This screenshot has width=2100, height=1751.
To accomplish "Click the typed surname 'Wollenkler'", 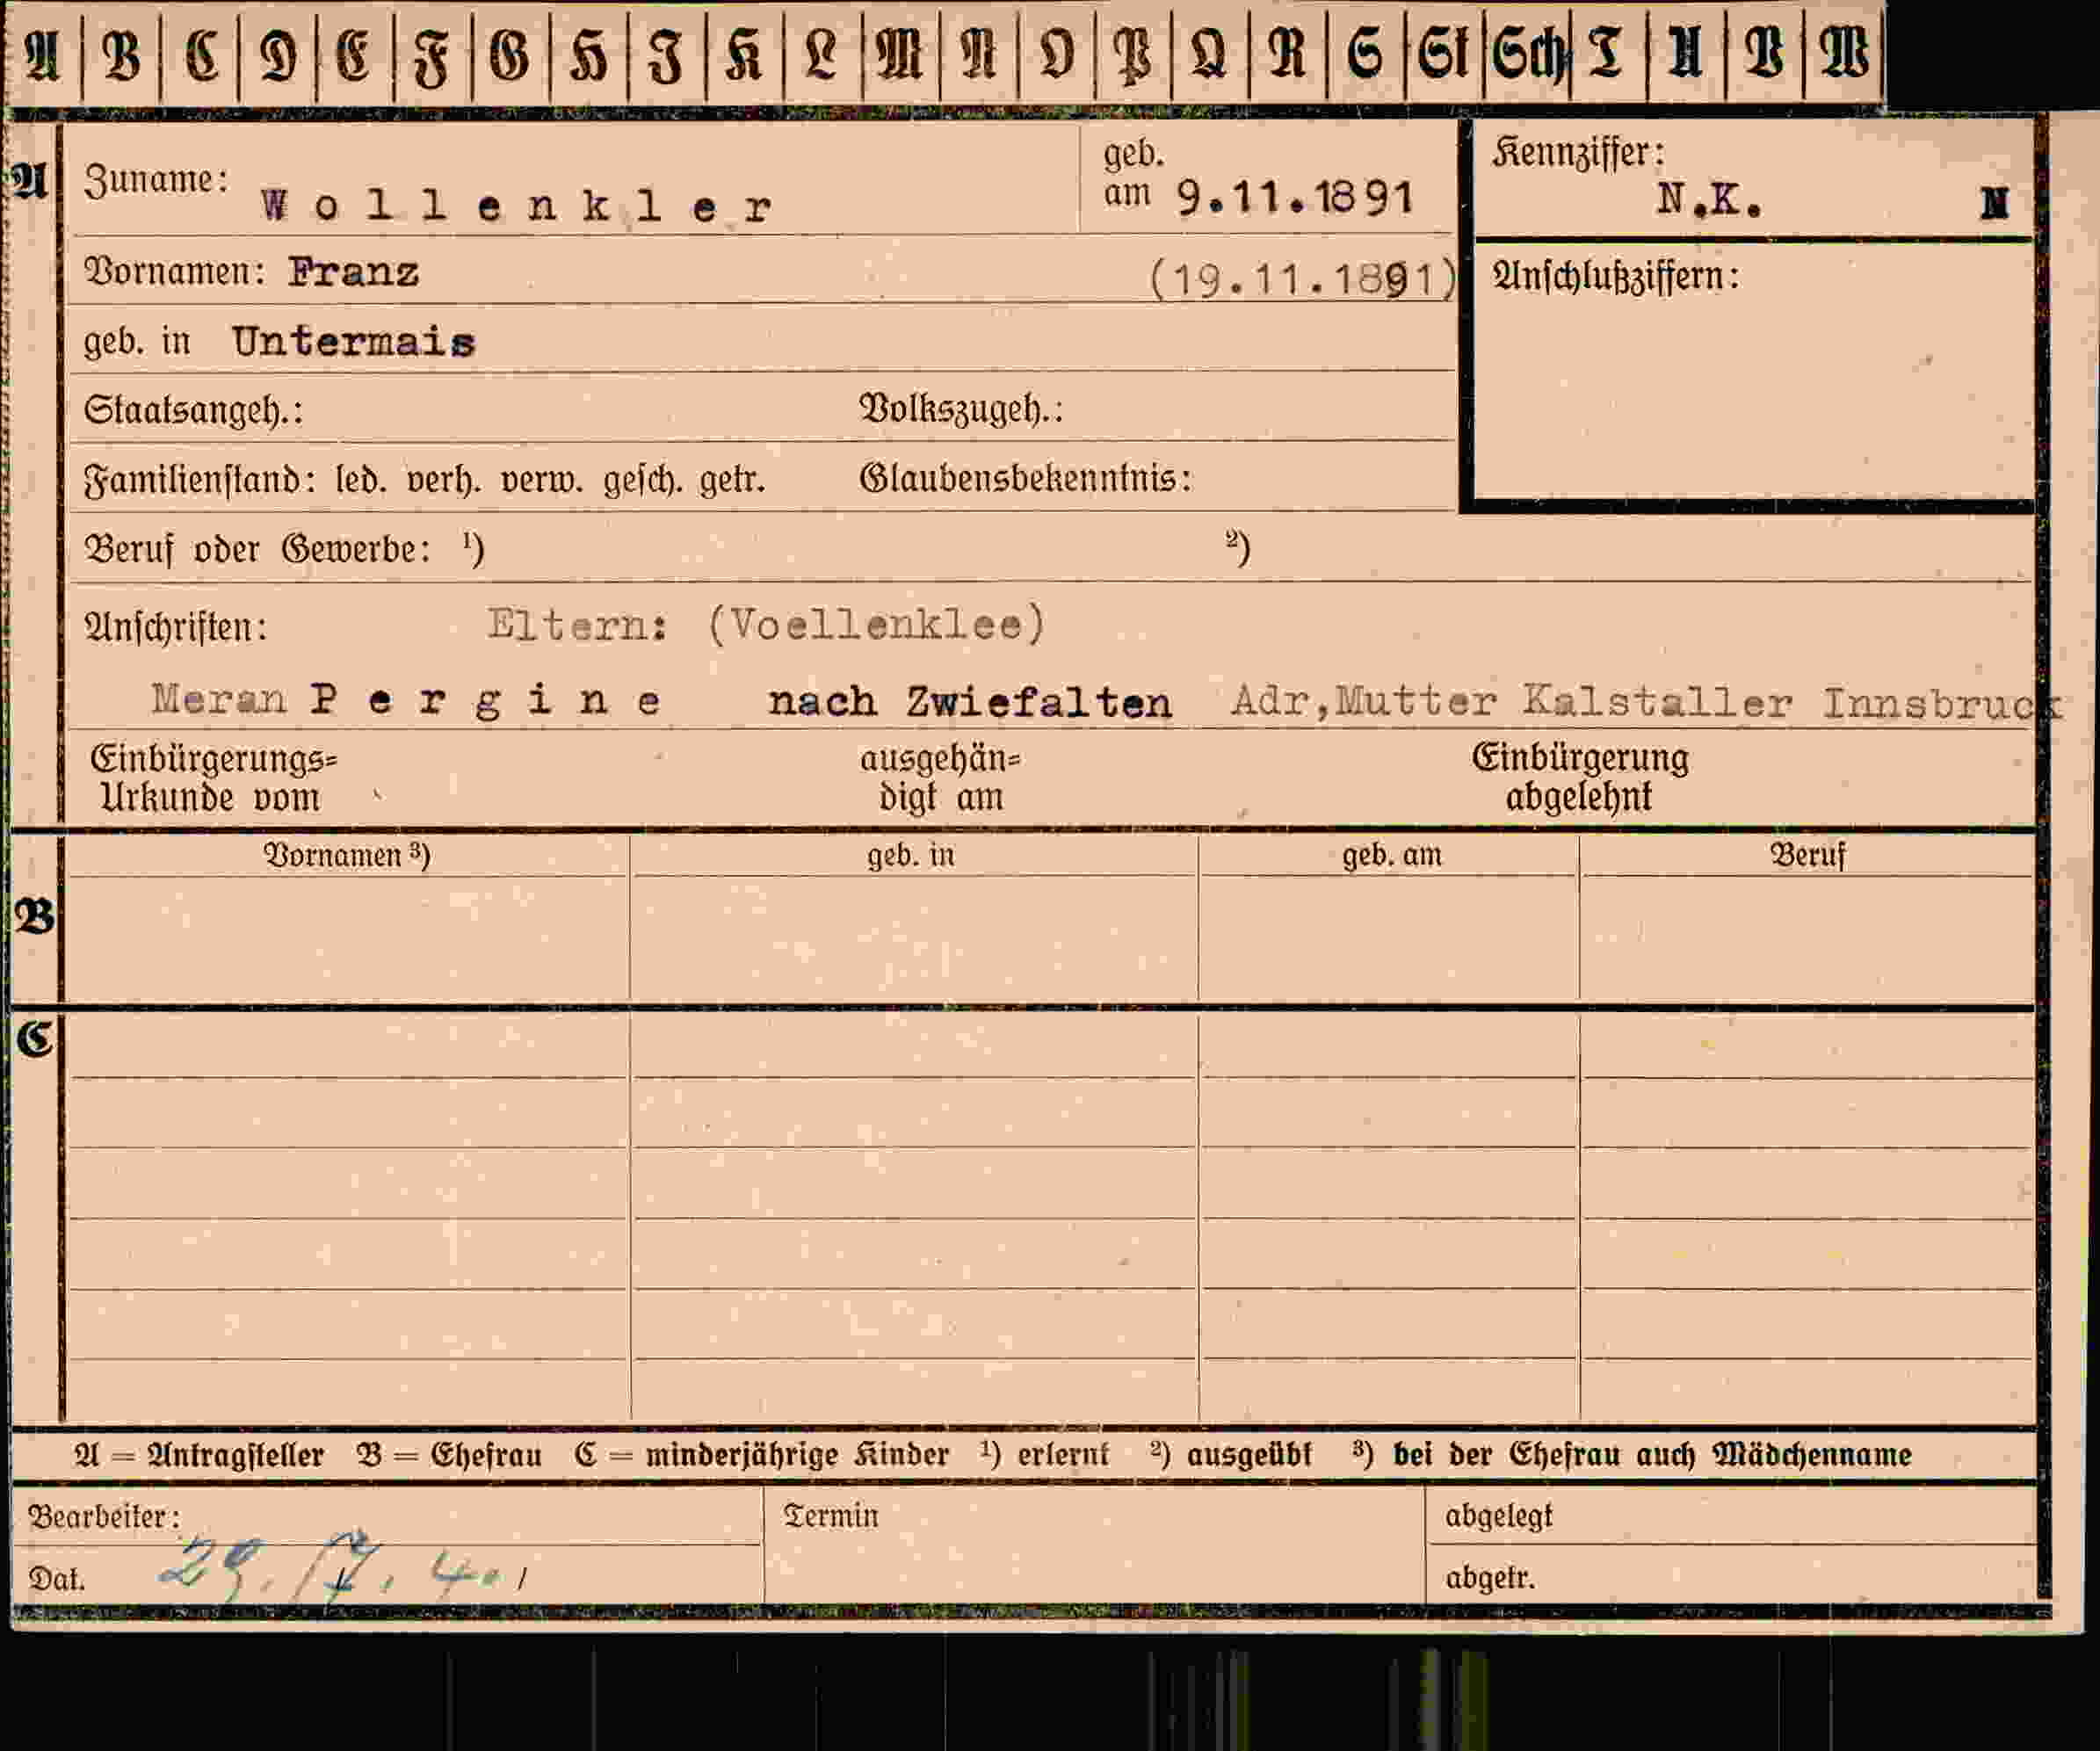I will point(516,206).
